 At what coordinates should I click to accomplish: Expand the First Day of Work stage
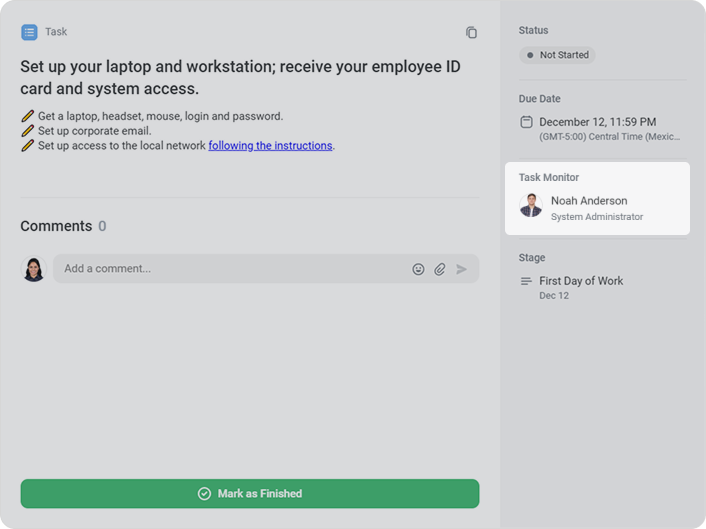580,281
